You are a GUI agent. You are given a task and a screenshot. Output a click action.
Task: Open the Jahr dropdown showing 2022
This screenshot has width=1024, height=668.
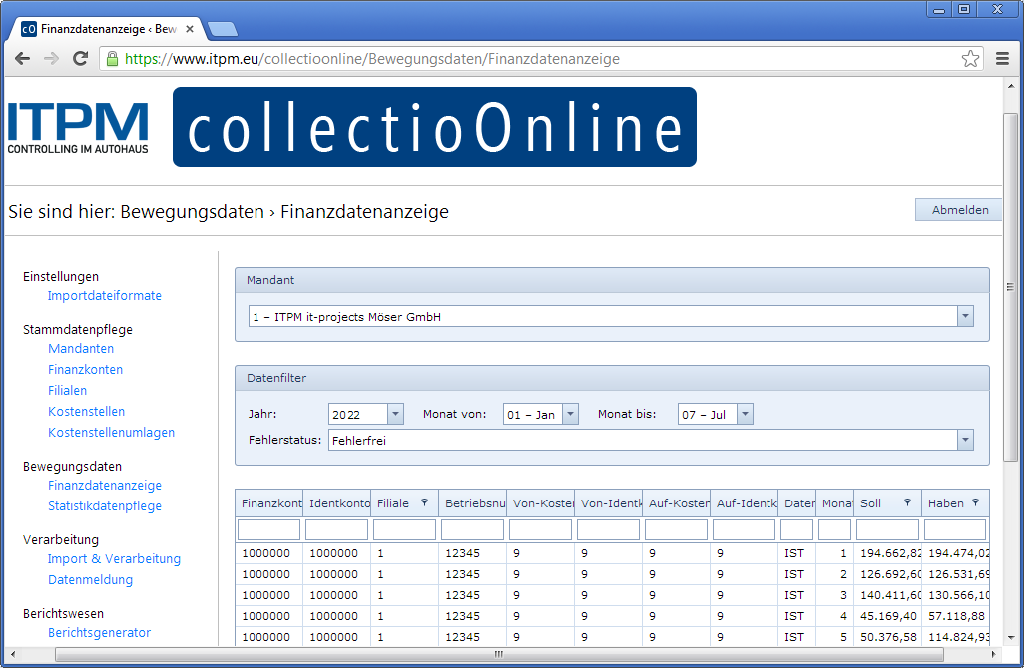click(x=395, y=414)
